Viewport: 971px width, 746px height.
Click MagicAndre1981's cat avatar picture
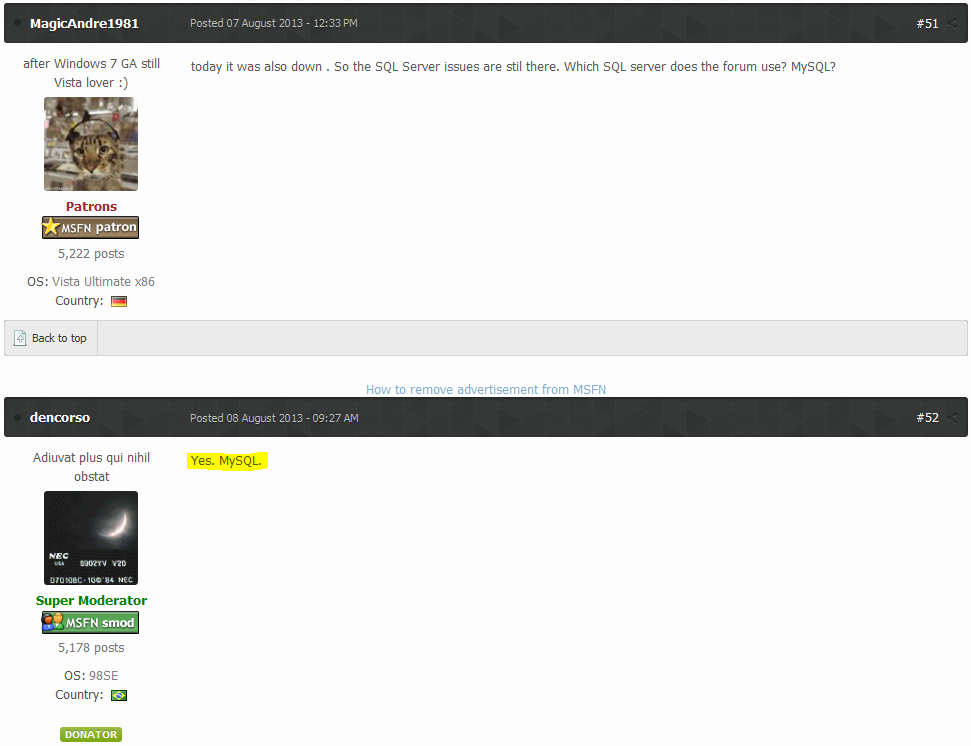coord(91,144)
